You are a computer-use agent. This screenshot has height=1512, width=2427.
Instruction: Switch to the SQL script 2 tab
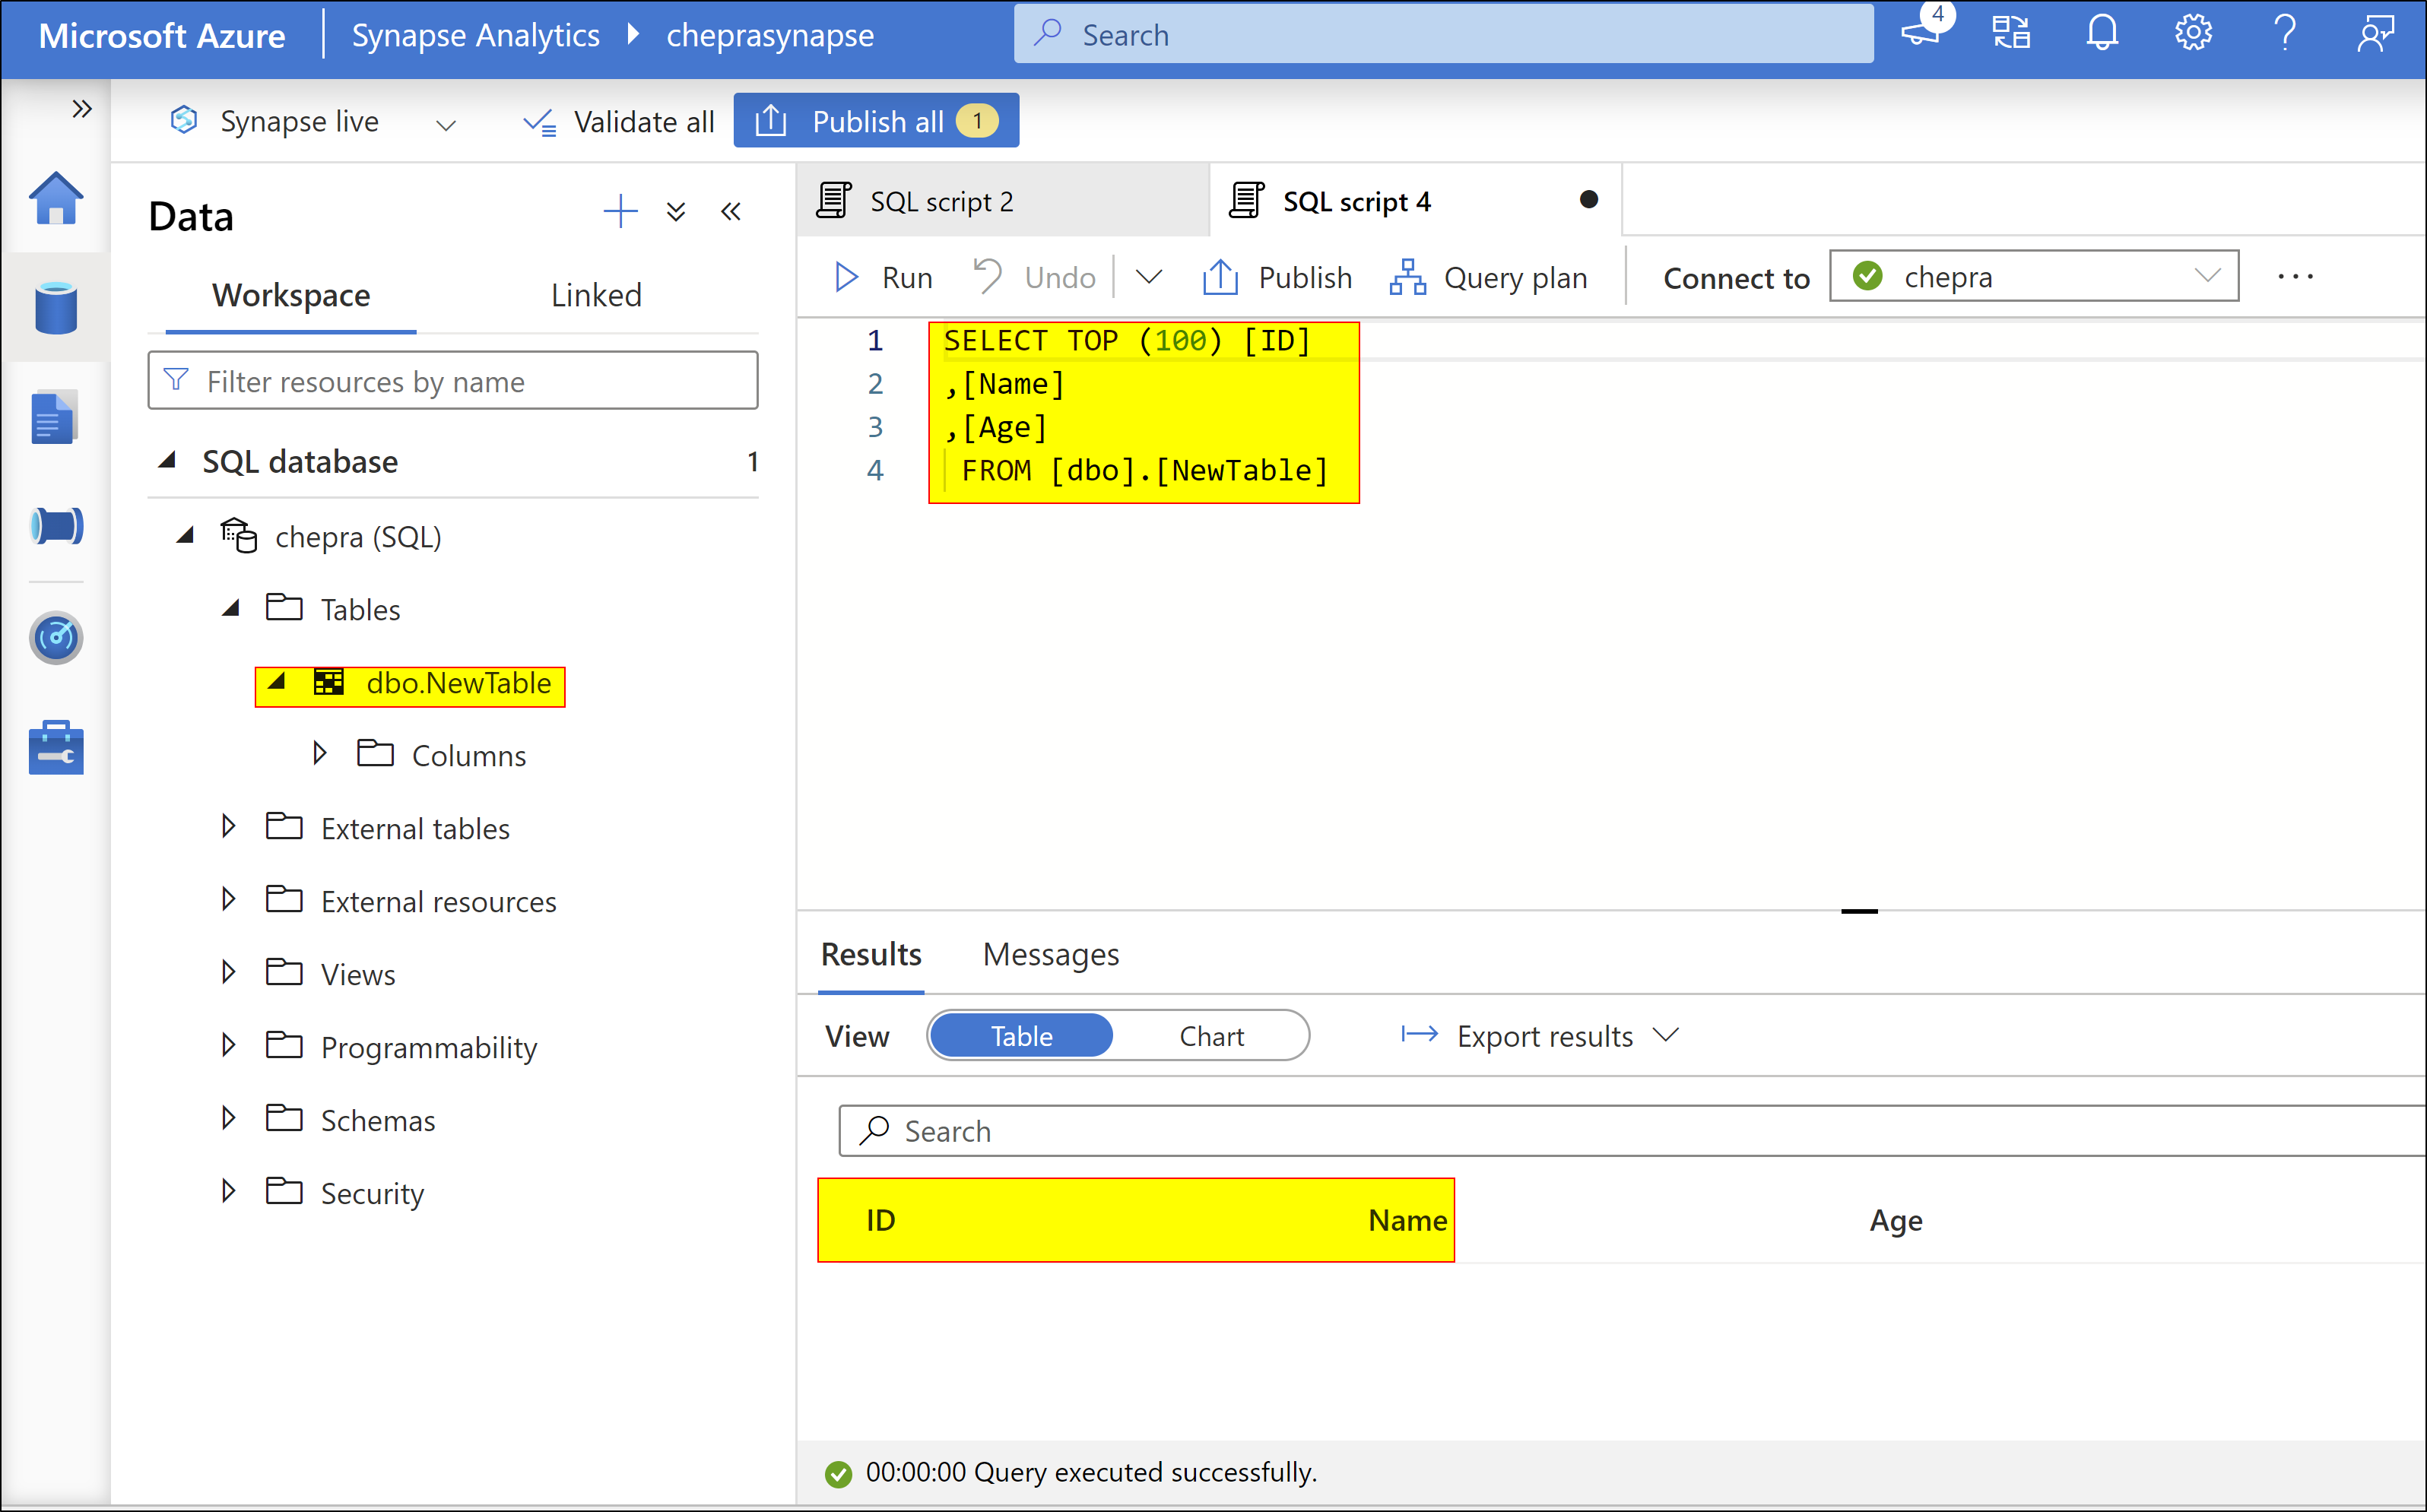click(x=1003, y=201)
